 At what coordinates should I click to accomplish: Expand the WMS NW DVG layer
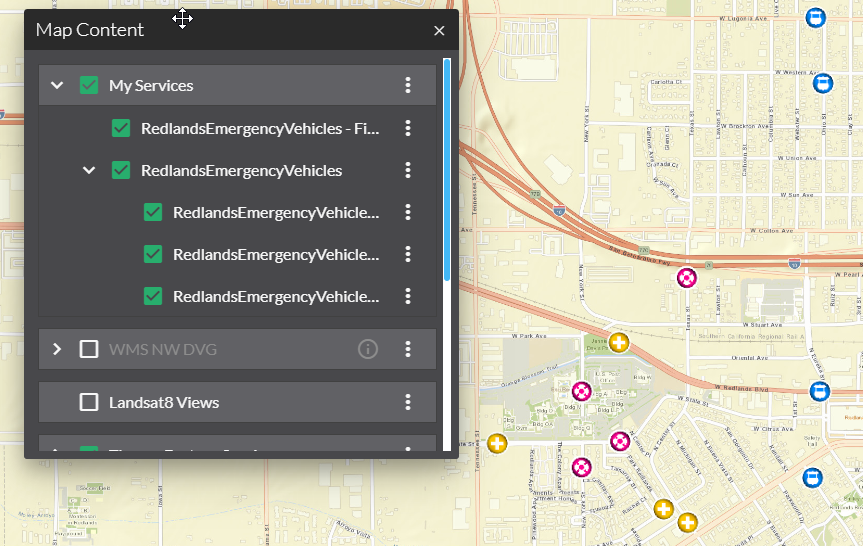[57, 349]
